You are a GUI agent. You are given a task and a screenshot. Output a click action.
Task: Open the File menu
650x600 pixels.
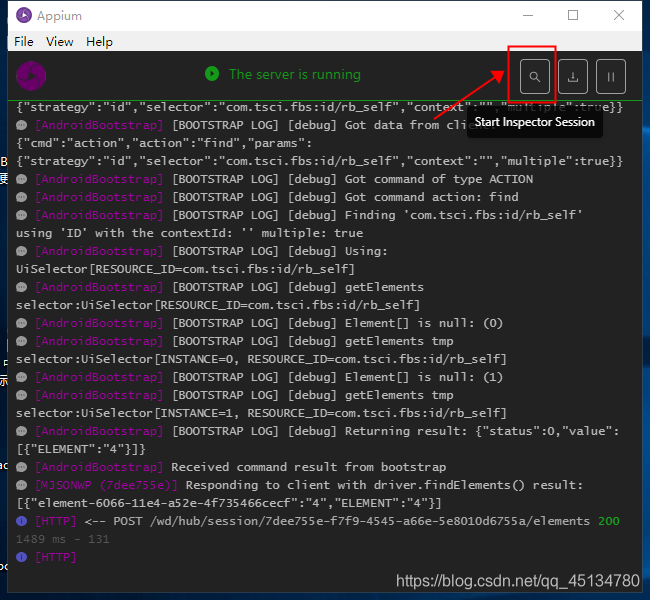[24, 42]
